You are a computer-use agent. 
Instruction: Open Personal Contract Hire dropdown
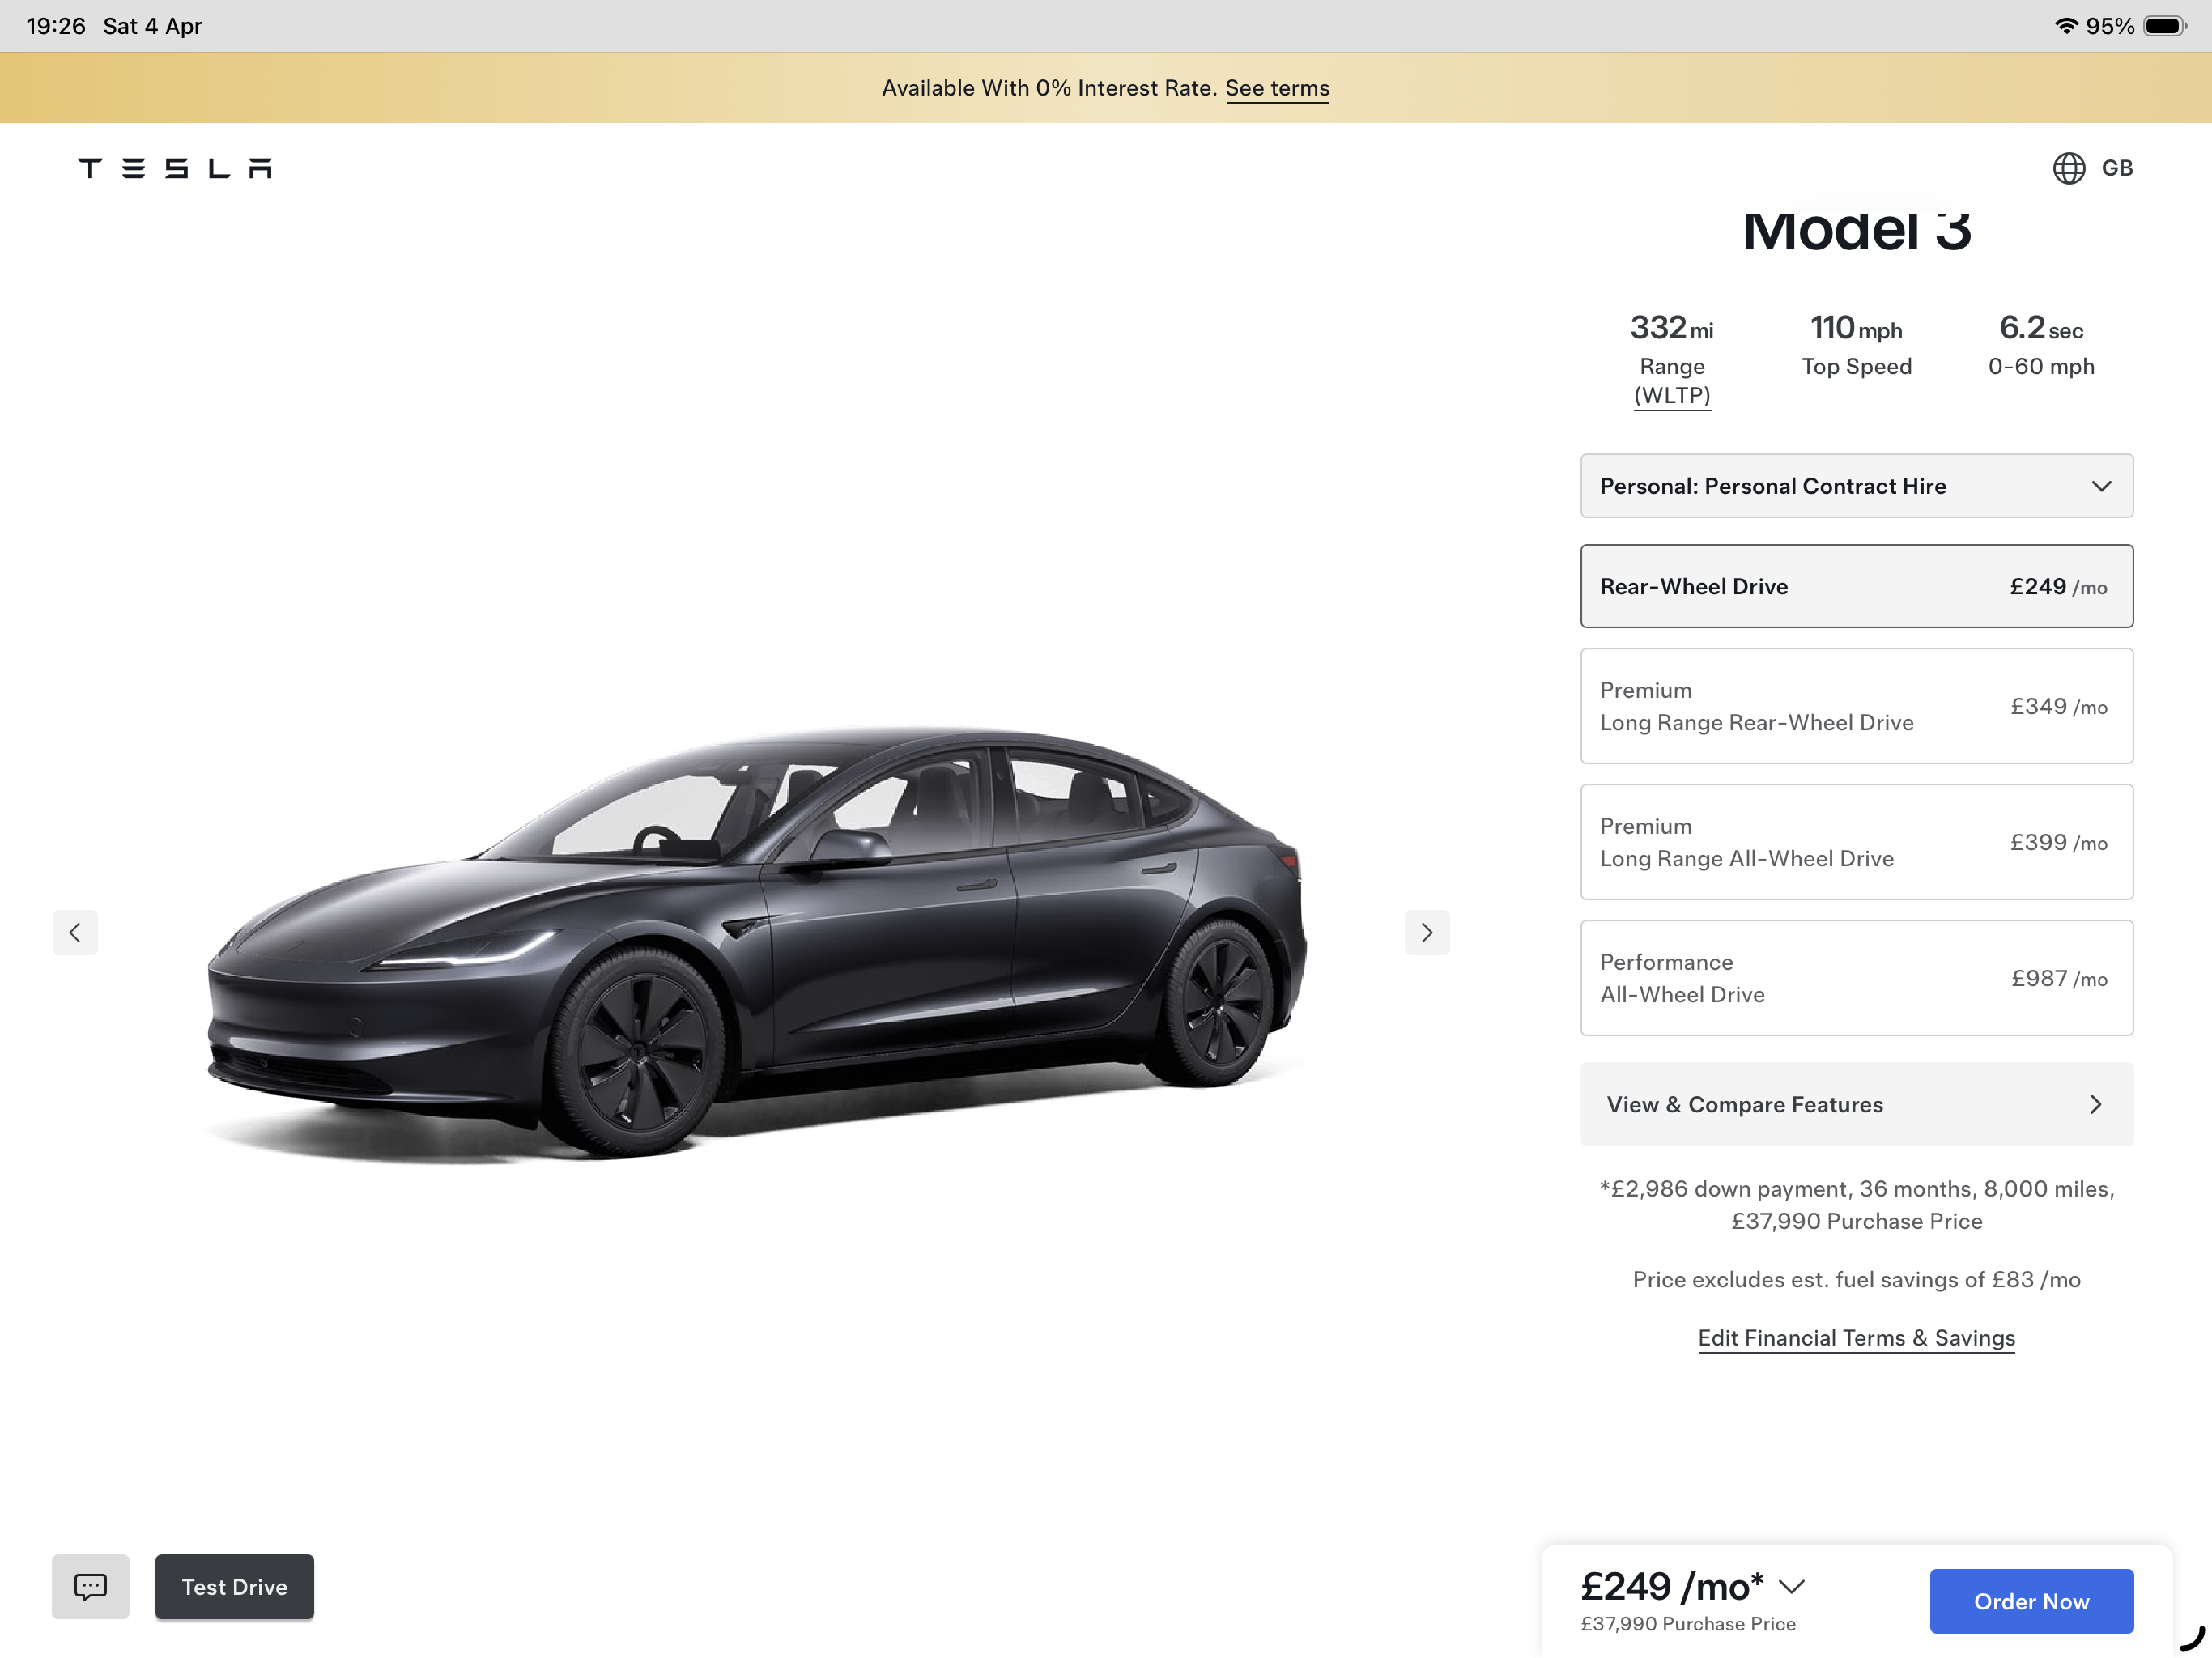(x=1857, y=486)
